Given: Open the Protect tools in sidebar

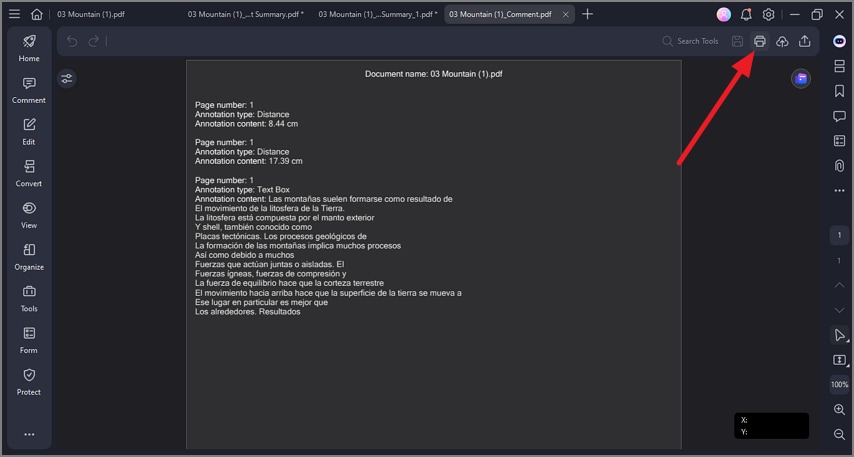Looking at the screenshot, I should tap(29, 382).
